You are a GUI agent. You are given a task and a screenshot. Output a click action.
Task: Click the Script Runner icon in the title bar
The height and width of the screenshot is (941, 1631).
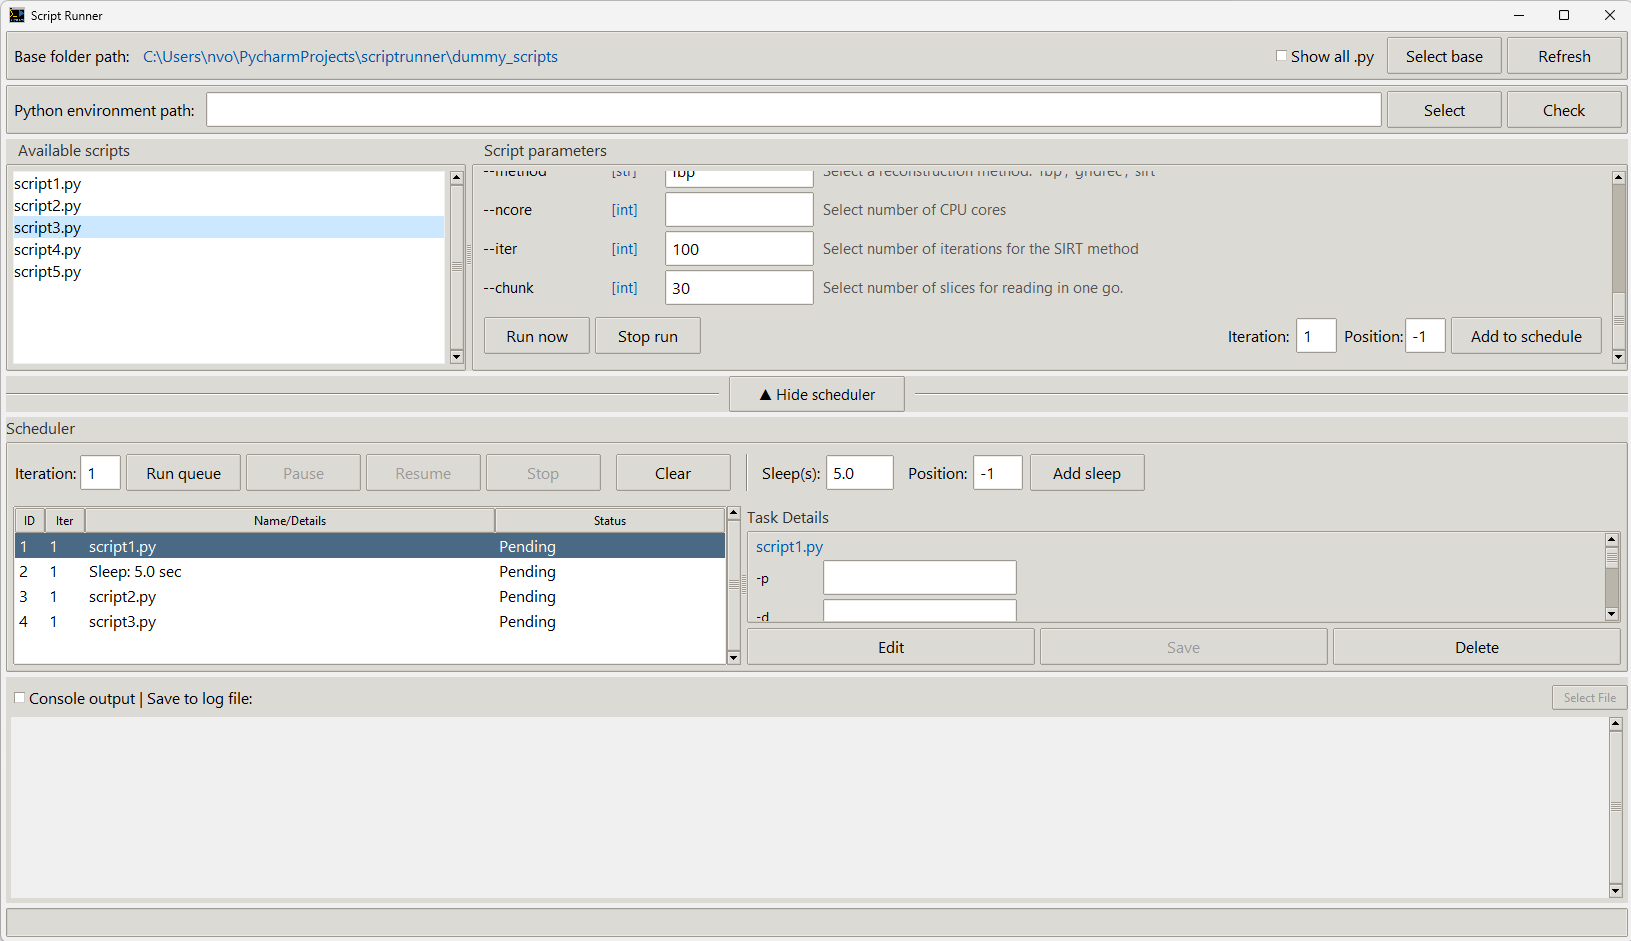click(15, 15)
